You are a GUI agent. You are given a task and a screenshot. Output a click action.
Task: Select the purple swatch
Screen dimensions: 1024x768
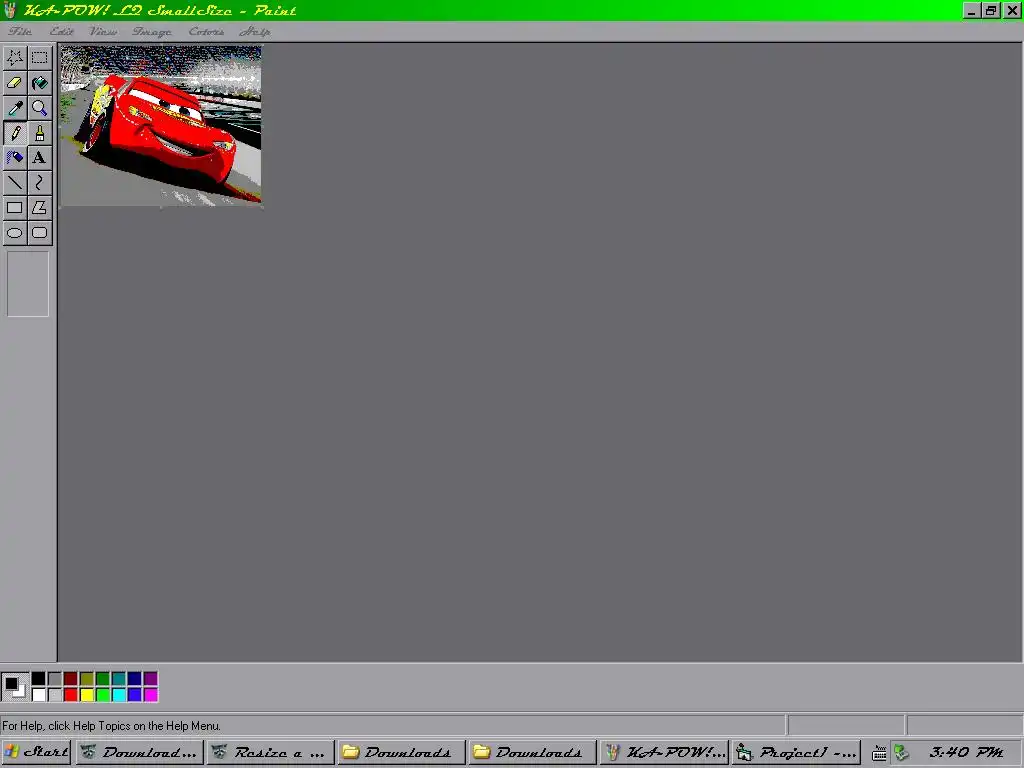coord(151,679)
